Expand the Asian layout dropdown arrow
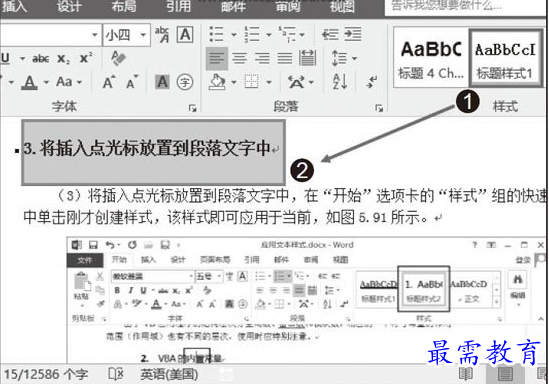Image resolution: width=549 pixels, height=384 pixels. [311, 83]
